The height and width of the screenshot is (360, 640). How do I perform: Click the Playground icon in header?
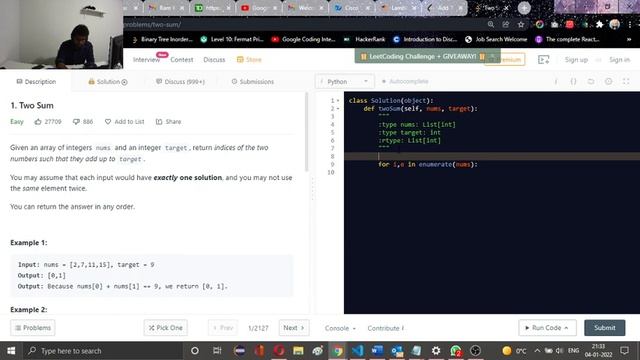[544, 60]
